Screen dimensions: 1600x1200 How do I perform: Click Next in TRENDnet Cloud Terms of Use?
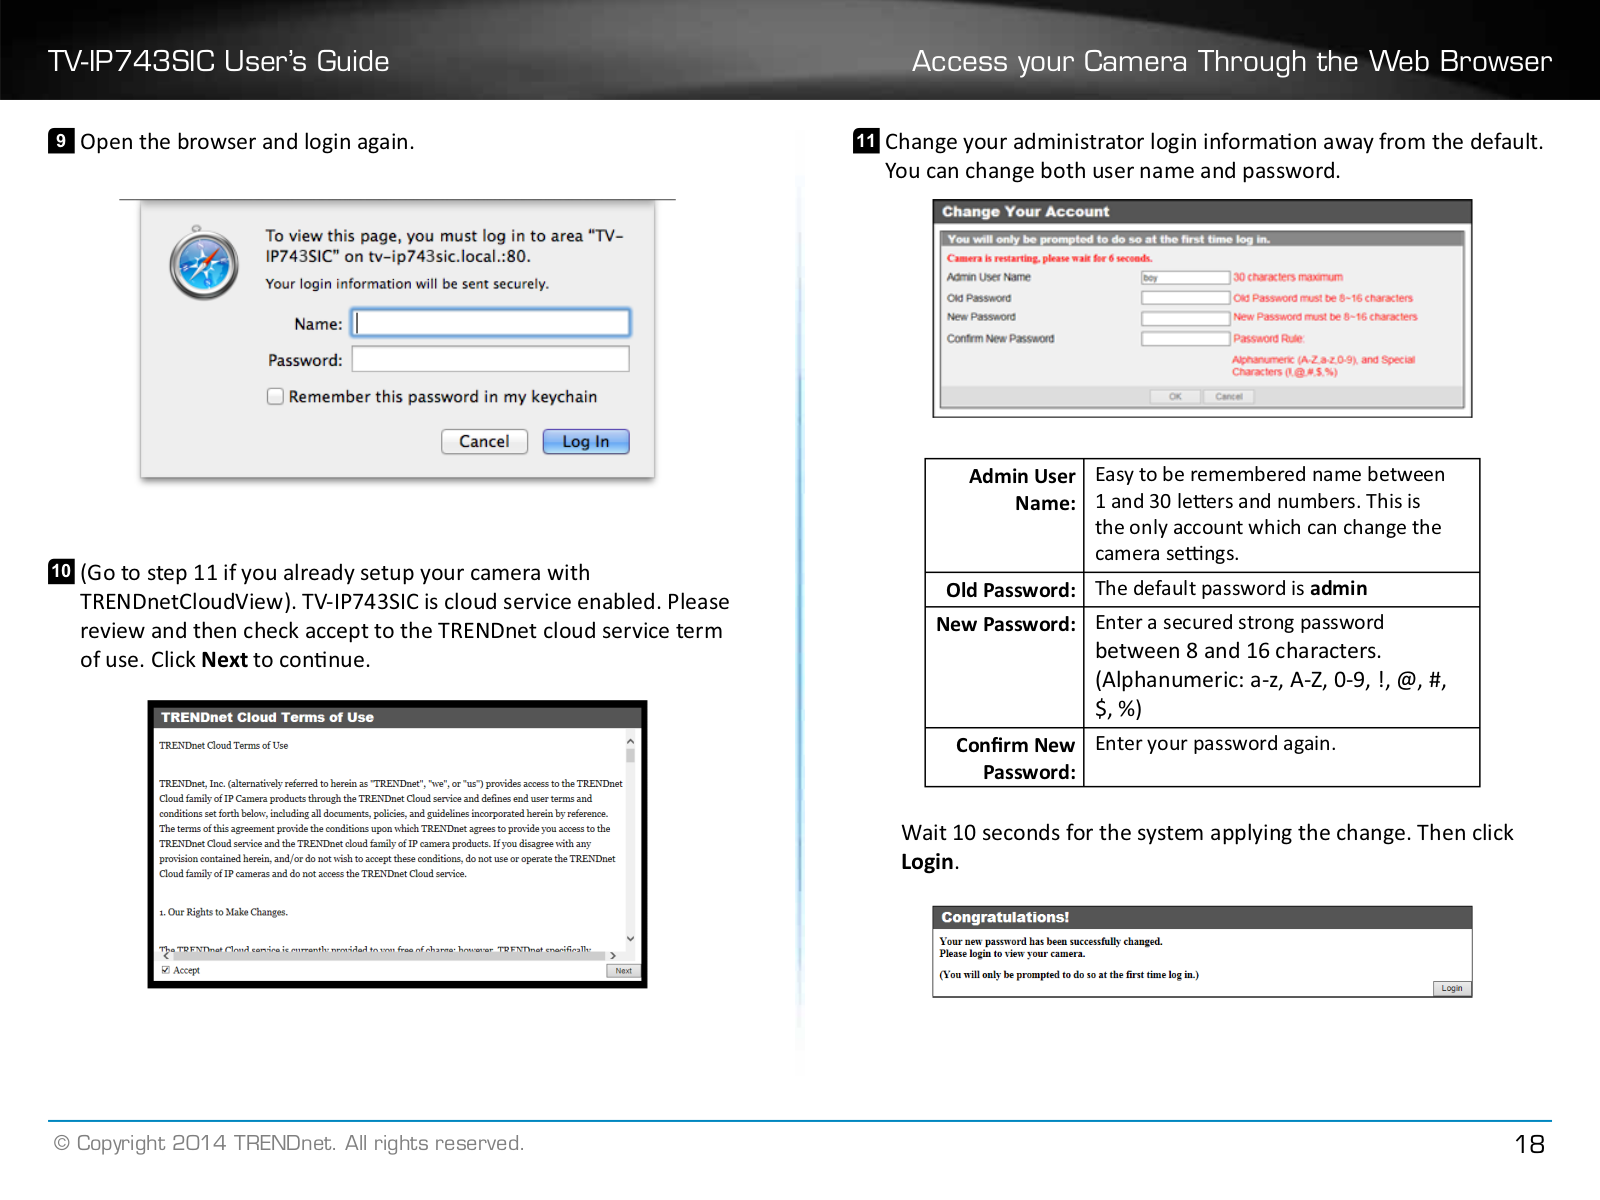pos(623,970)
